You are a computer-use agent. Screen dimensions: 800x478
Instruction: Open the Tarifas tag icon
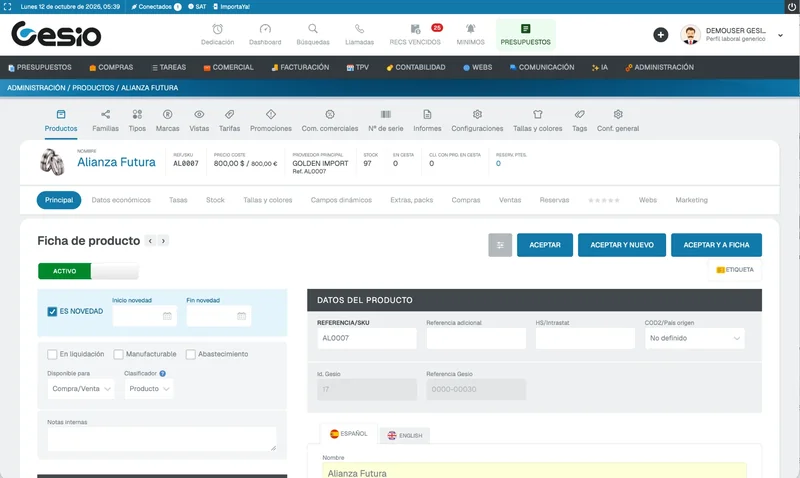pos(230,114)
